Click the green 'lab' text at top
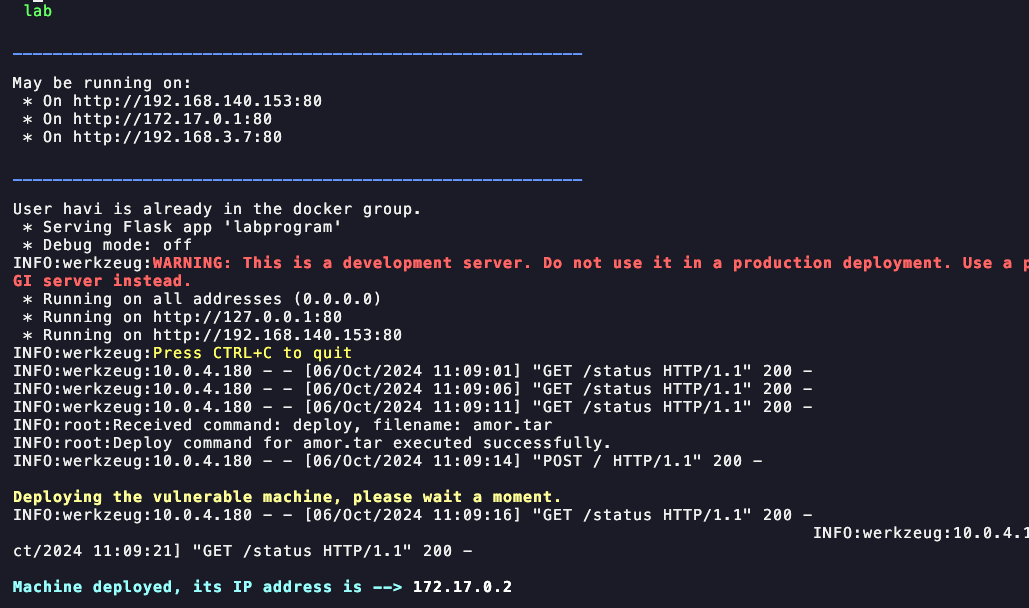The height and width of the screenshot is (608, 1029). click(38, 11)
